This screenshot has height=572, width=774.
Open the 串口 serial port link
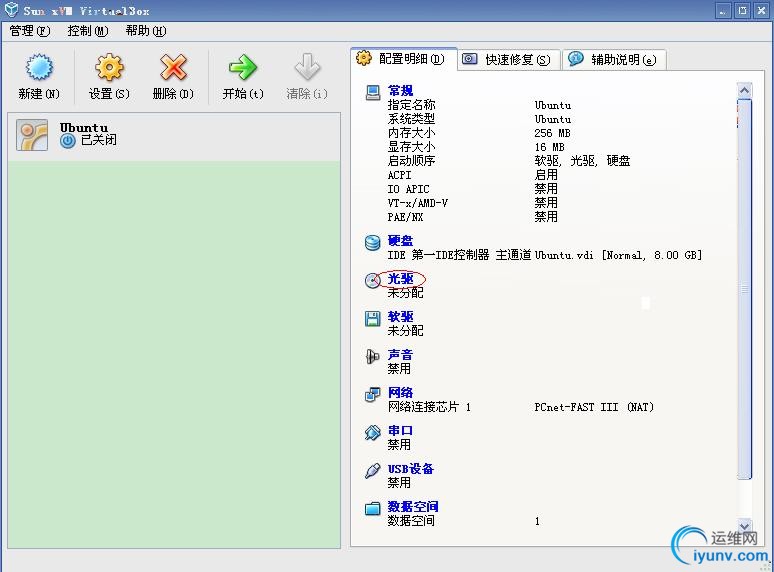click(400, 431)
